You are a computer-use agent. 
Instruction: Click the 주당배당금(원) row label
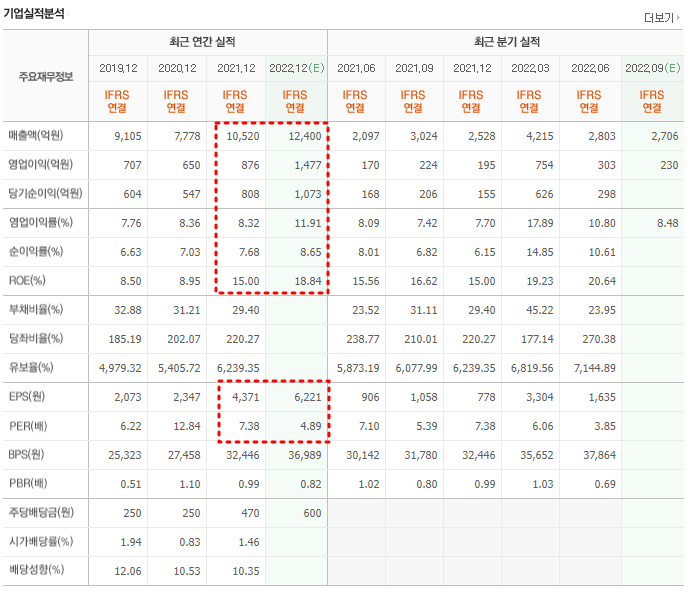[41, 513]
